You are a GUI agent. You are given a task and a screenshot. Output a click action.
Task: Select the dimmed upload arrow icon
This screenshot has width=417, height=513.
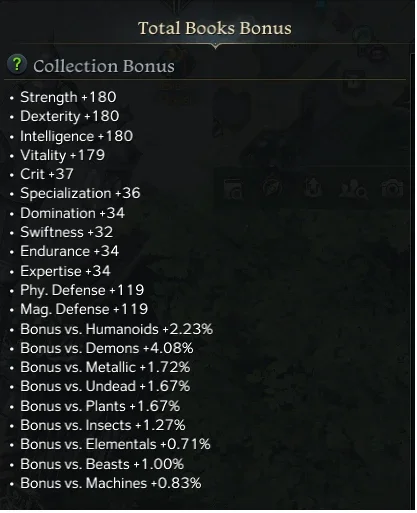pyautogui.click(x=313, y=188)
